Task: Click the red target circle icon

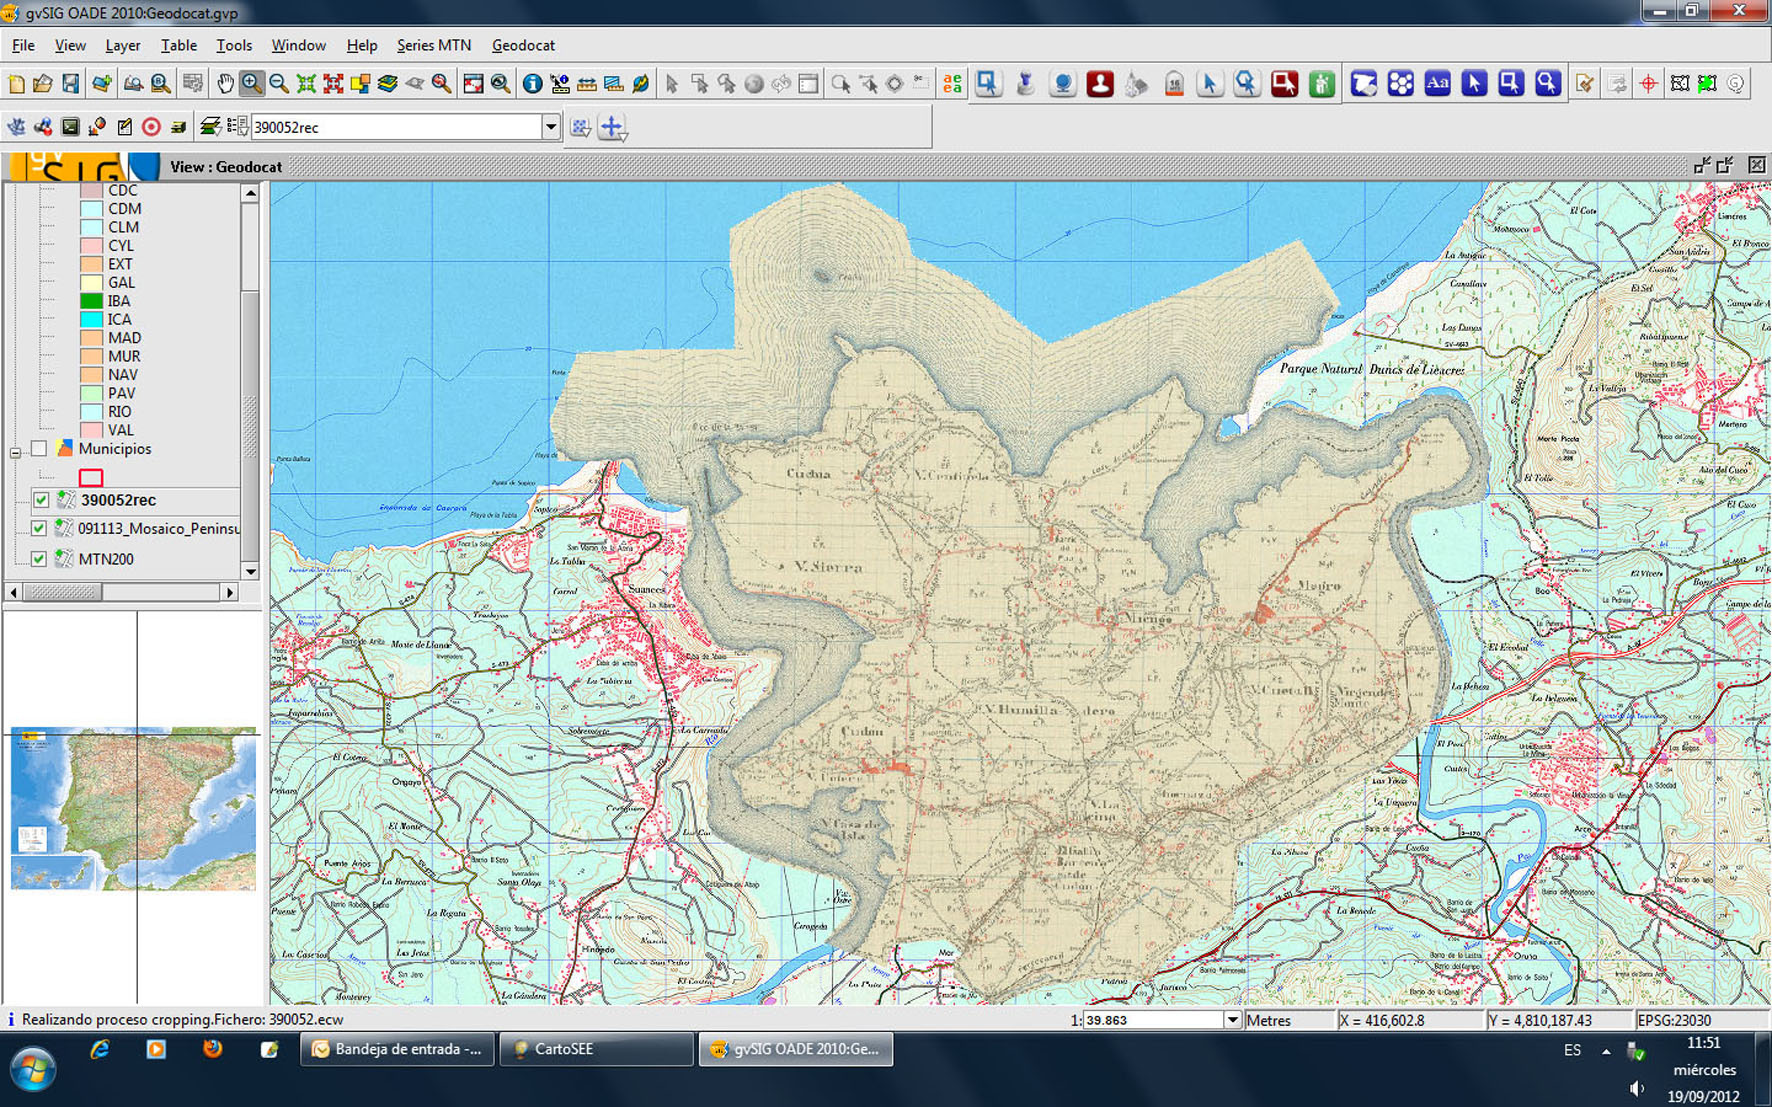Action: pyautogui.click(x=151, y=127)
